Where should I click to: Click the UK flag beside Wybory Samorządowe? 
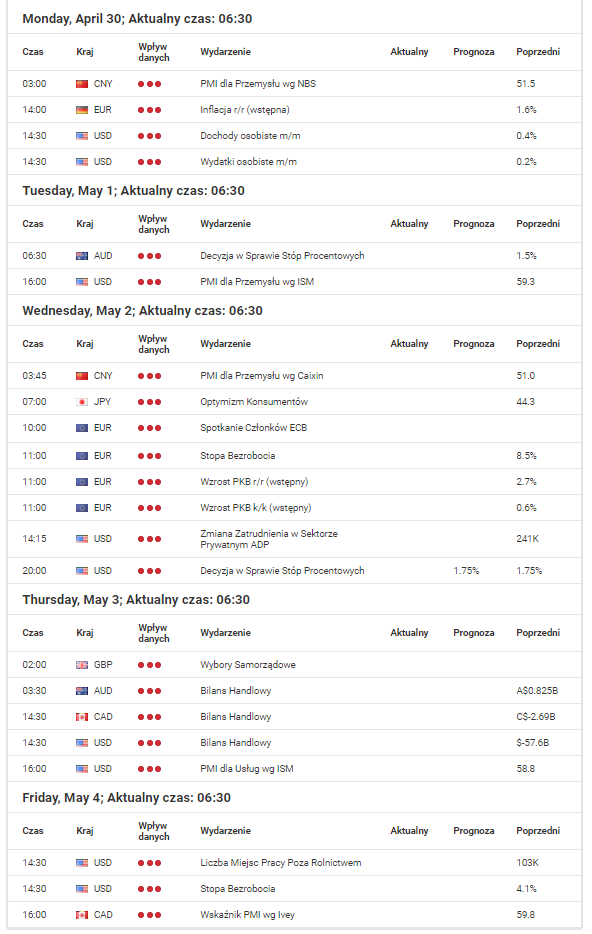tap(82, 665)
